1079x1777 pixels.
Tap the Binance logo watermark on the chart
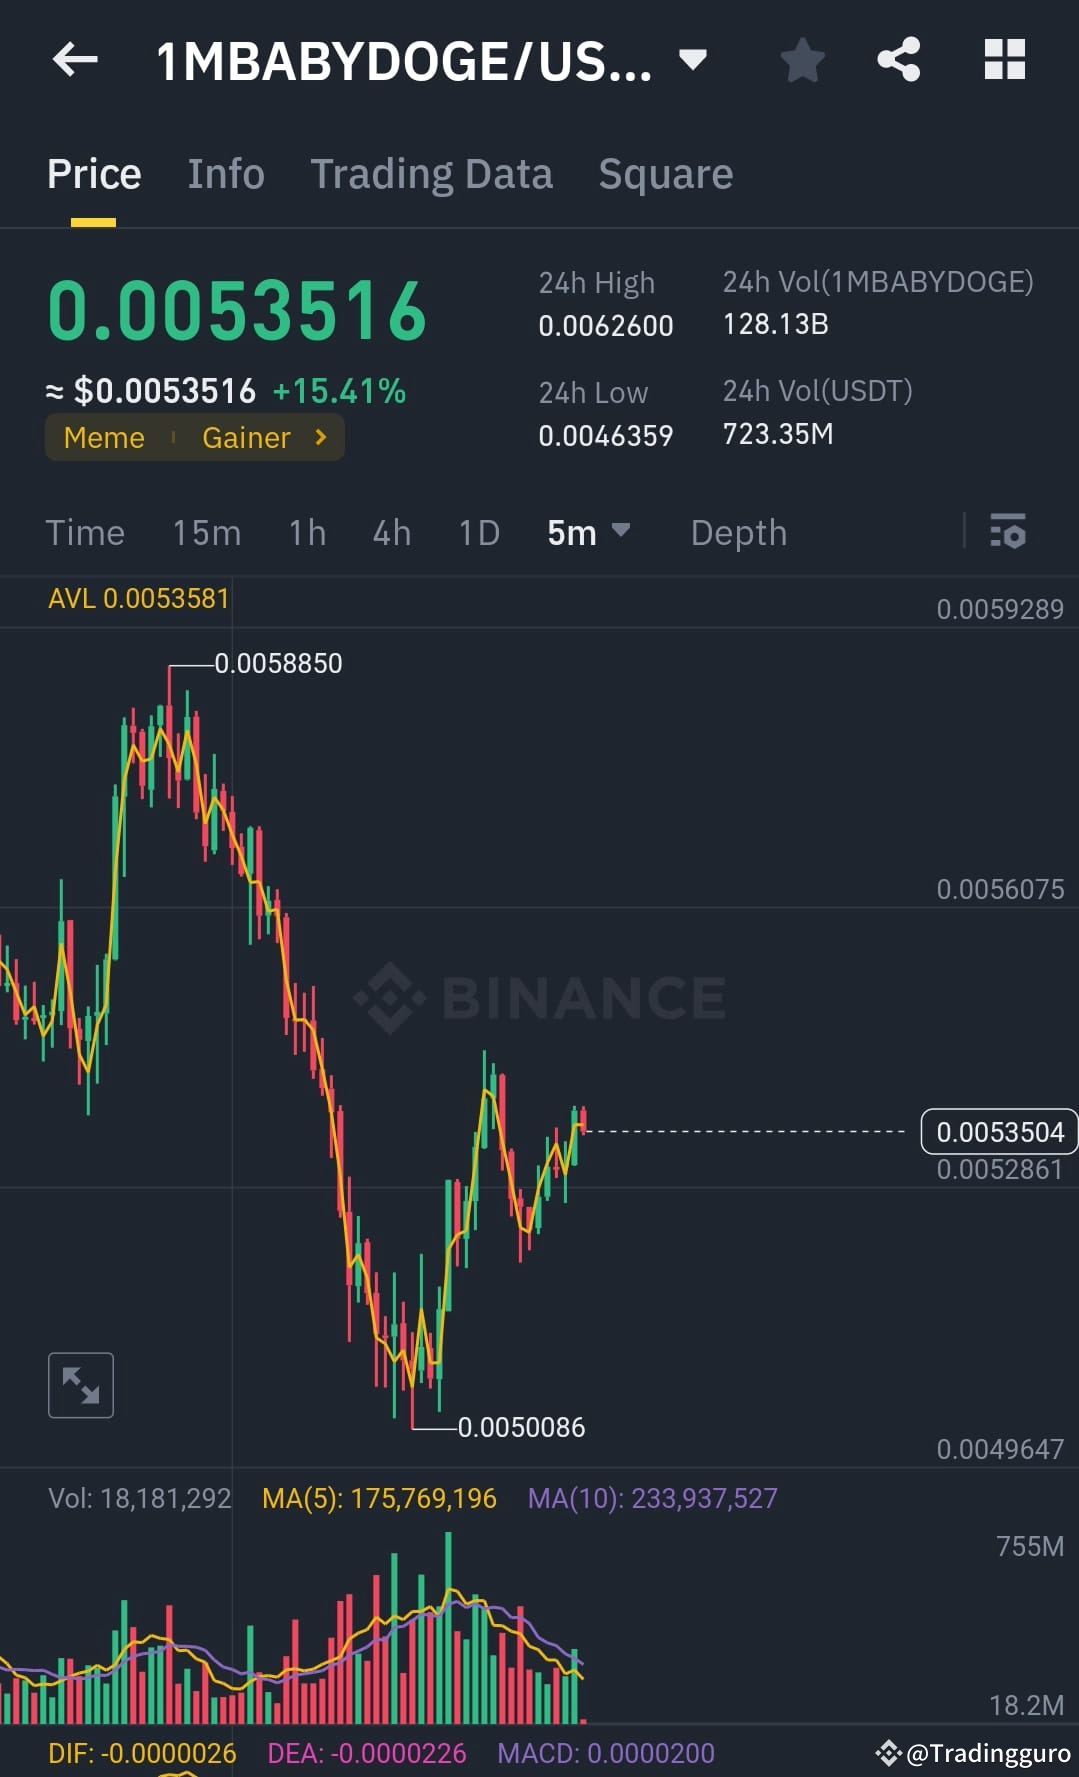pyautogui.click(x=545, y=996)
